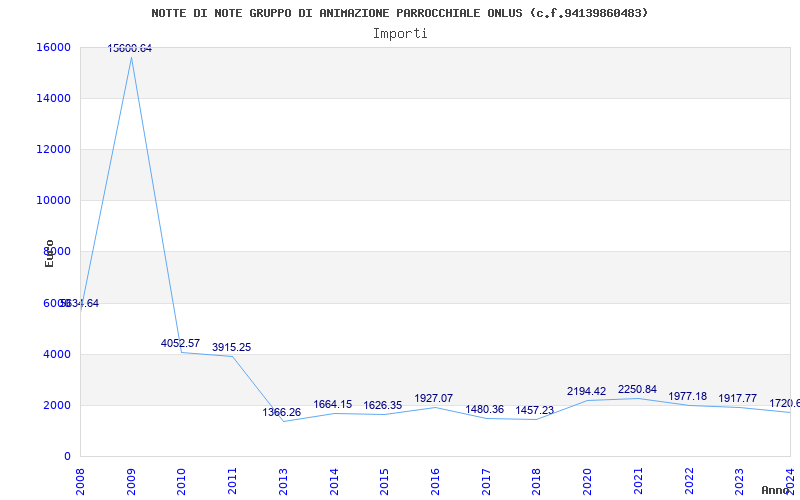This screenshot has width=800, height=500.
Task: Select the 4052.57 data label
Action: (x=180, y=343)
